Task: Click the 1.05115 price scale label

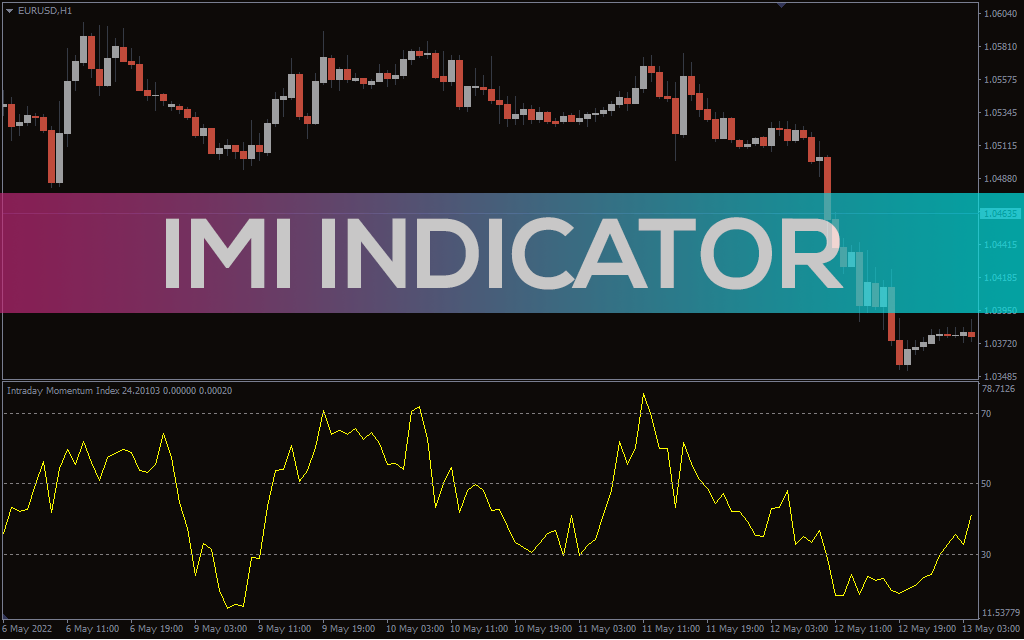Action: click(1000, 146)
